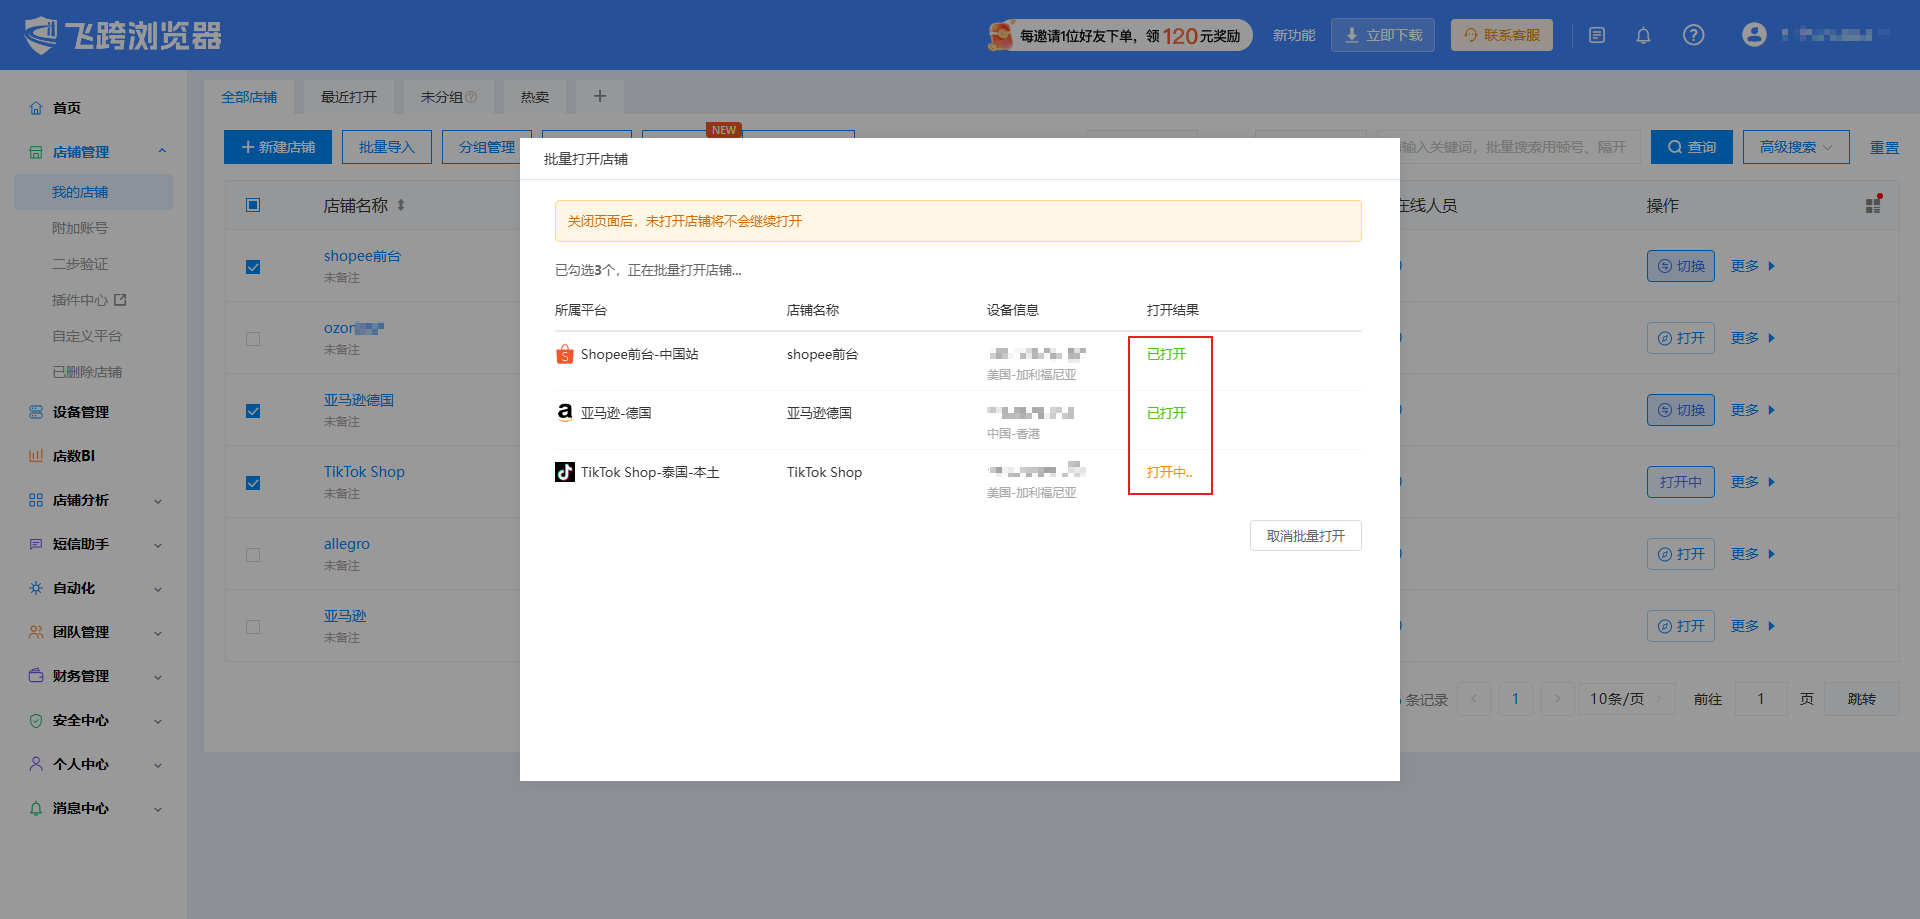
Task: Uncheck the 亚马逊德国 store checkbox
Action: 253,411
